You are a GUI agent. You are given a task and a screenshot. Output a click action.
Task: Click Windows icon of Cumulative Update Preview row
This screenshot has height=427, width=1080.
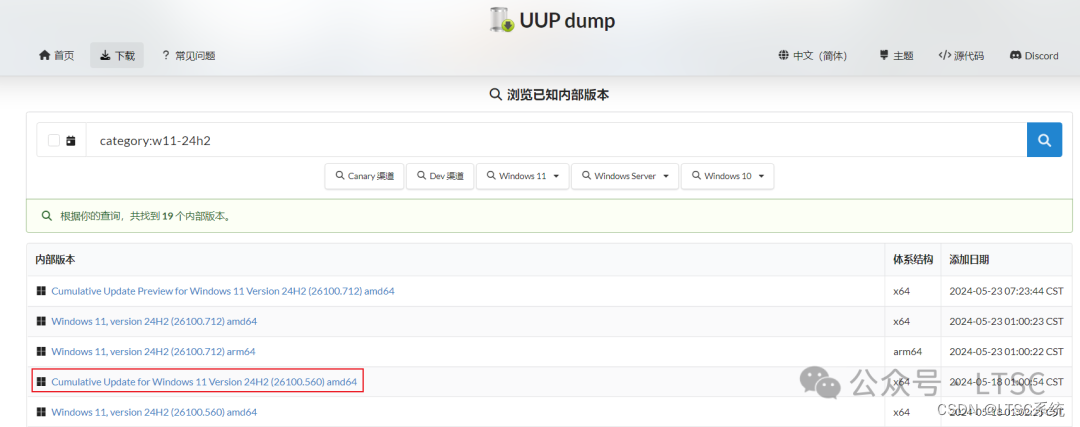coord(41,291)
